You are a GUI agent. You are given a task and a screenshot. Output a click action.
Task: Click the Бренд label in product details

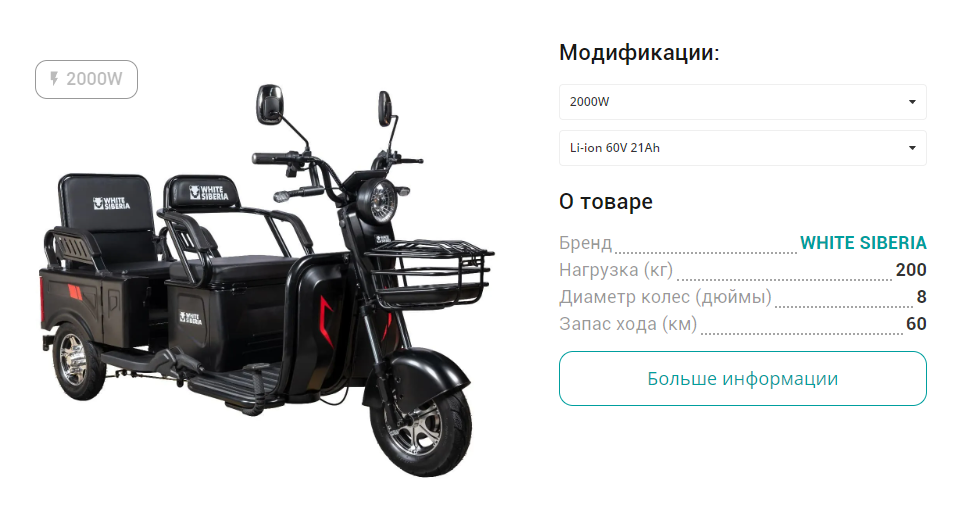[x=585, y=243]
